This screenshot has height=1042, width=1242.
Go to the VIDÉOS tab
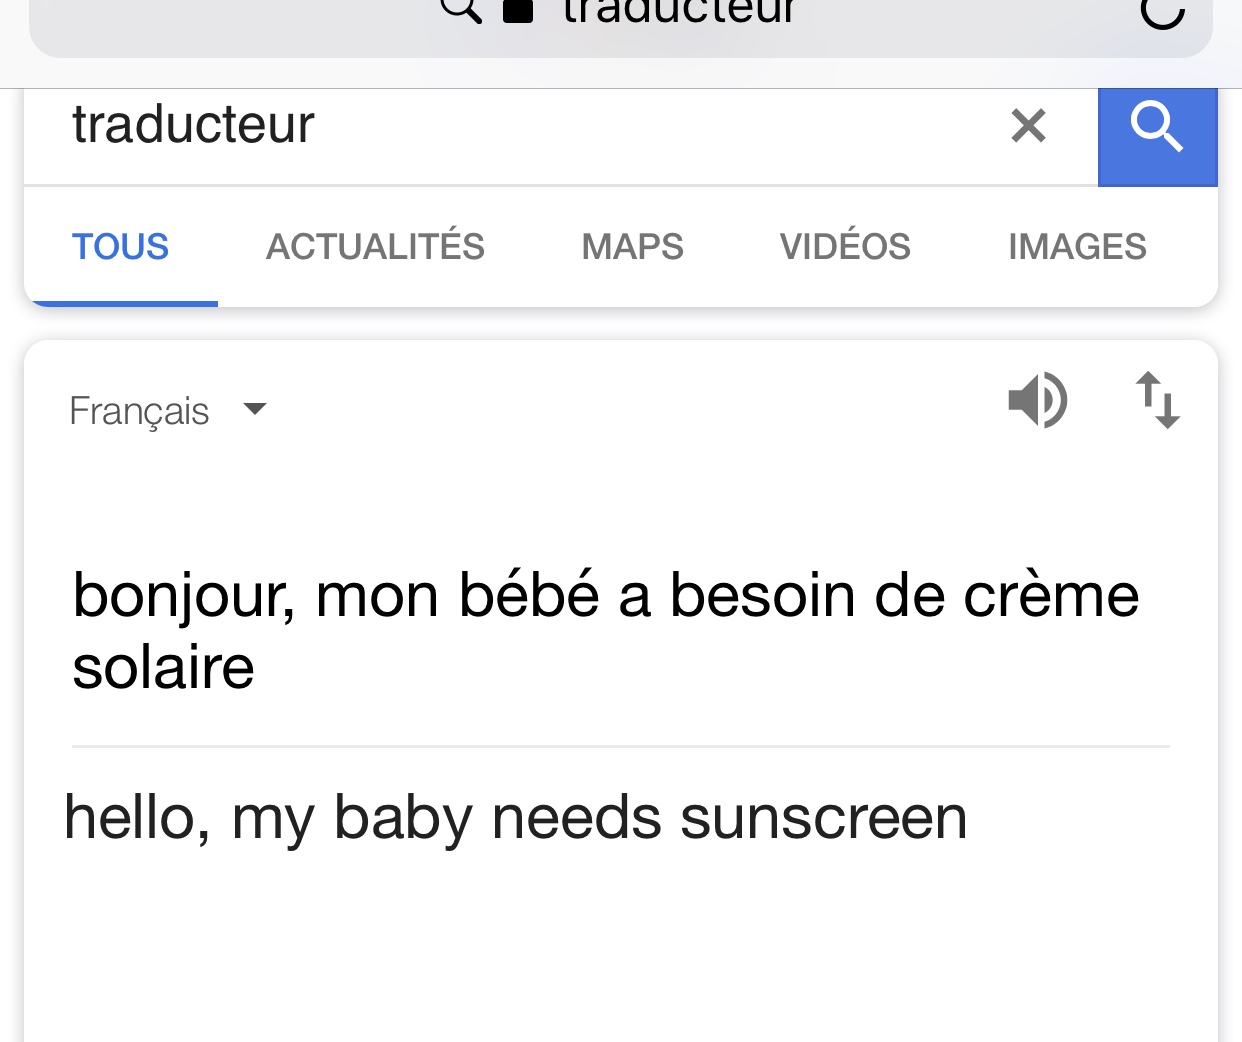pos(845,247)
